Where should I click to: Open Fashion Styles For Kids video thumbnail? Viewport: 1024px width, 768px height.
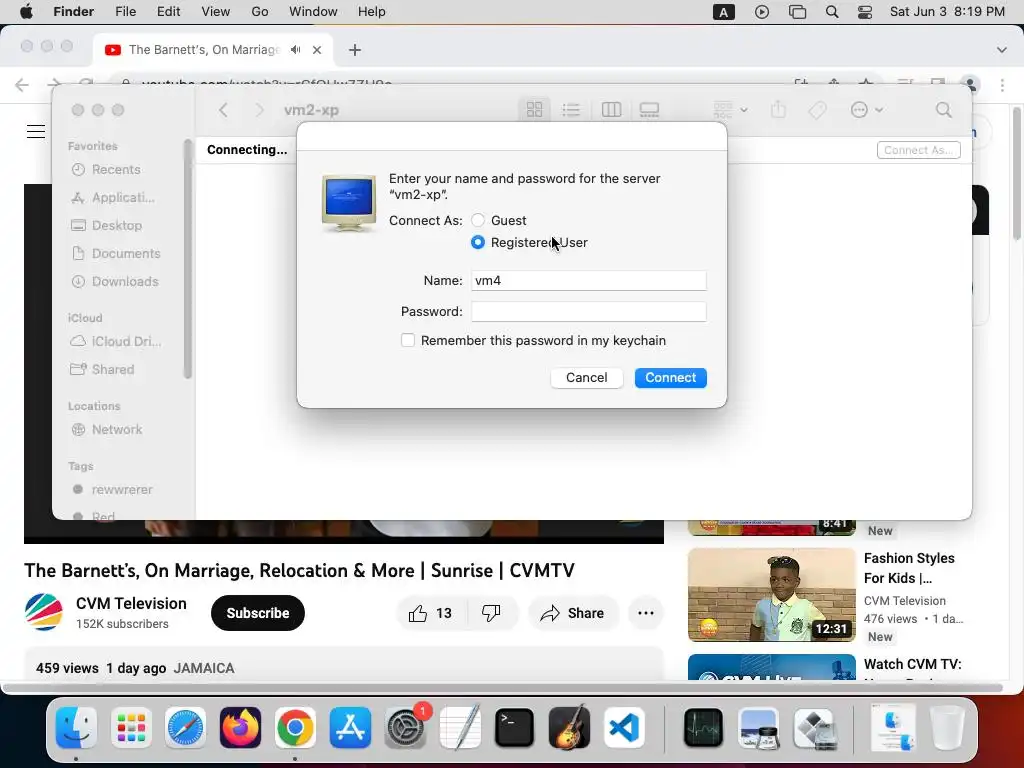(x=772, y=595)
